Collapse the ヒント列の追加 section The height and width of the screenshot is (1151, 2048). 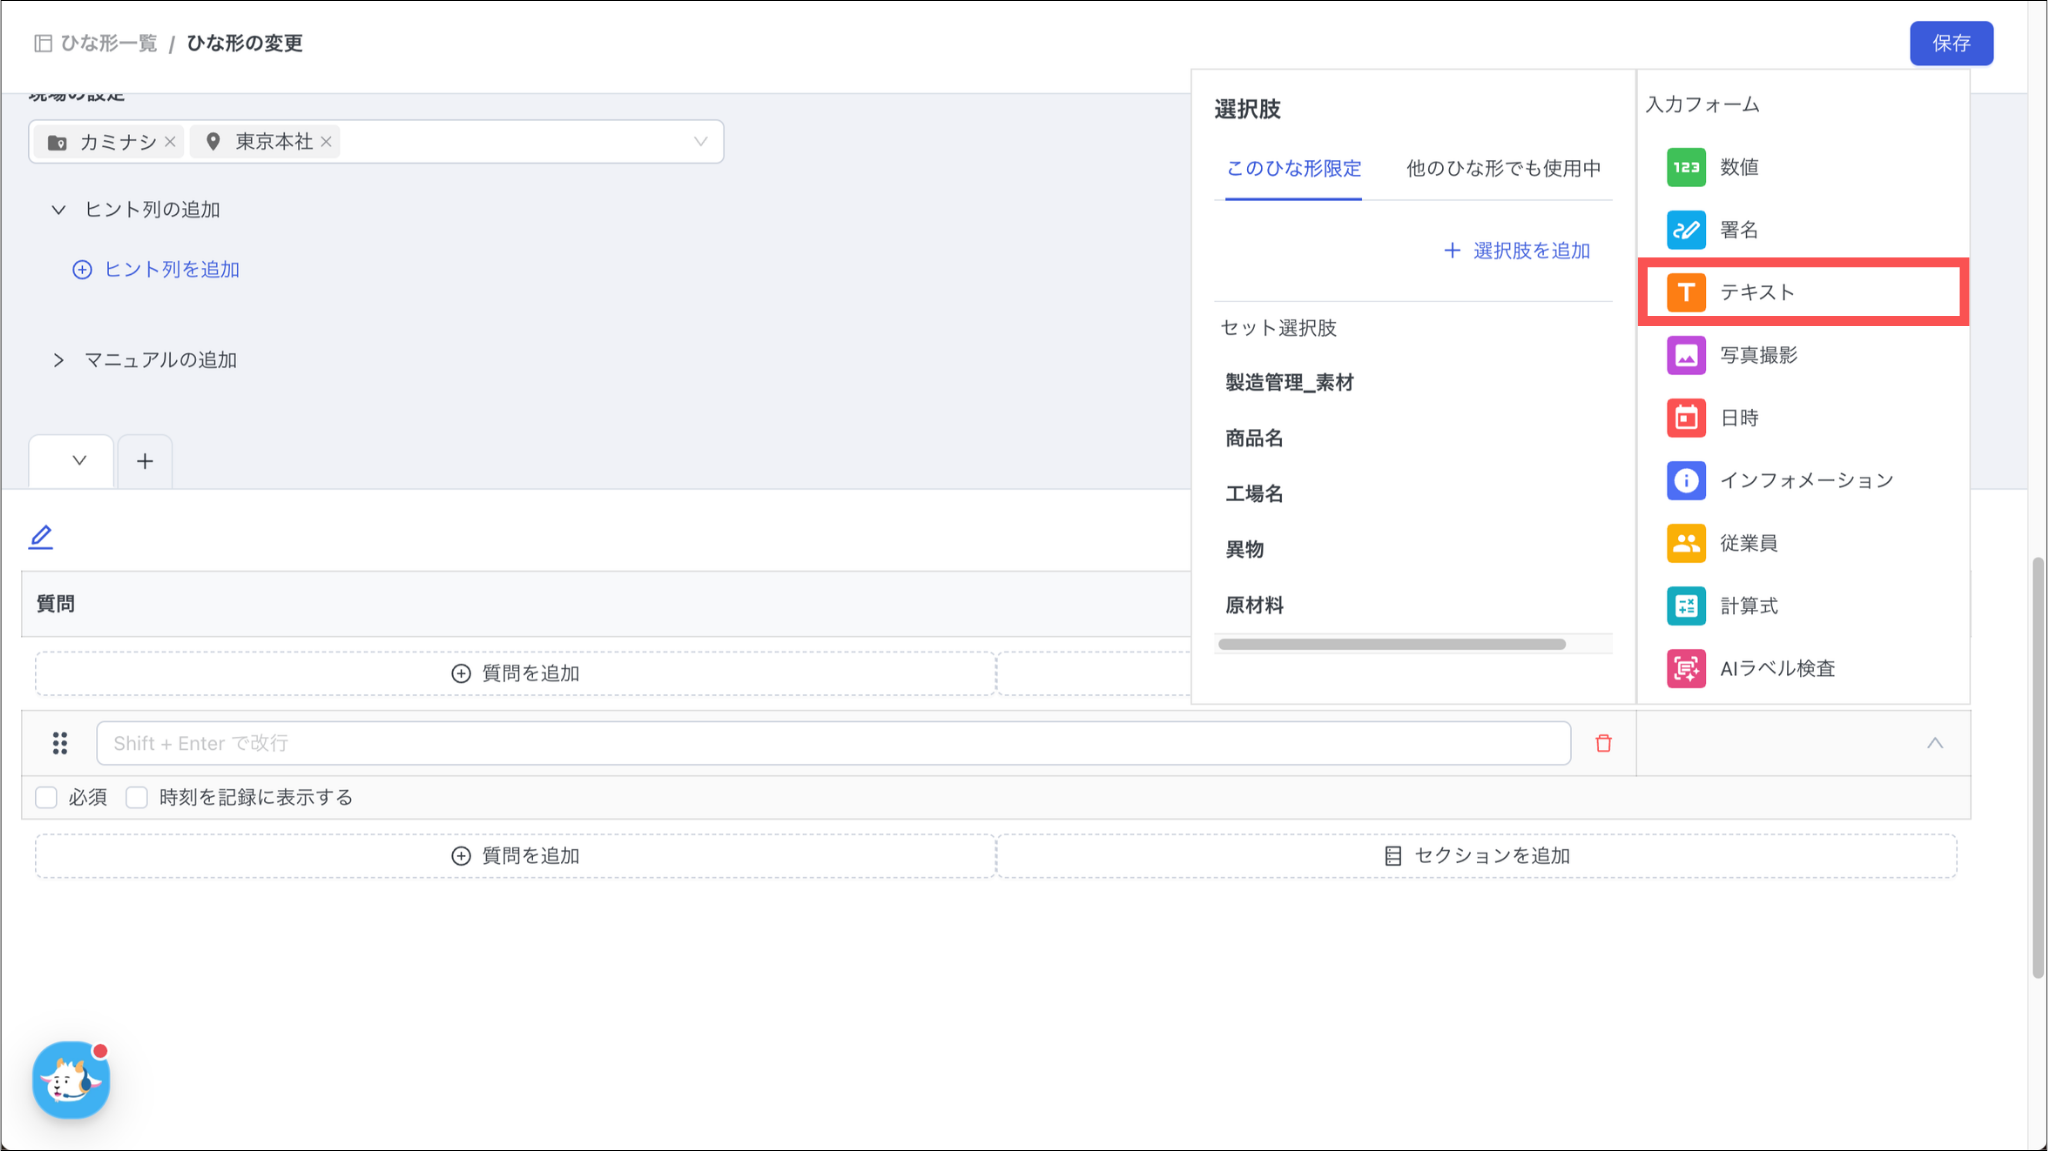(x=59, y=209)
